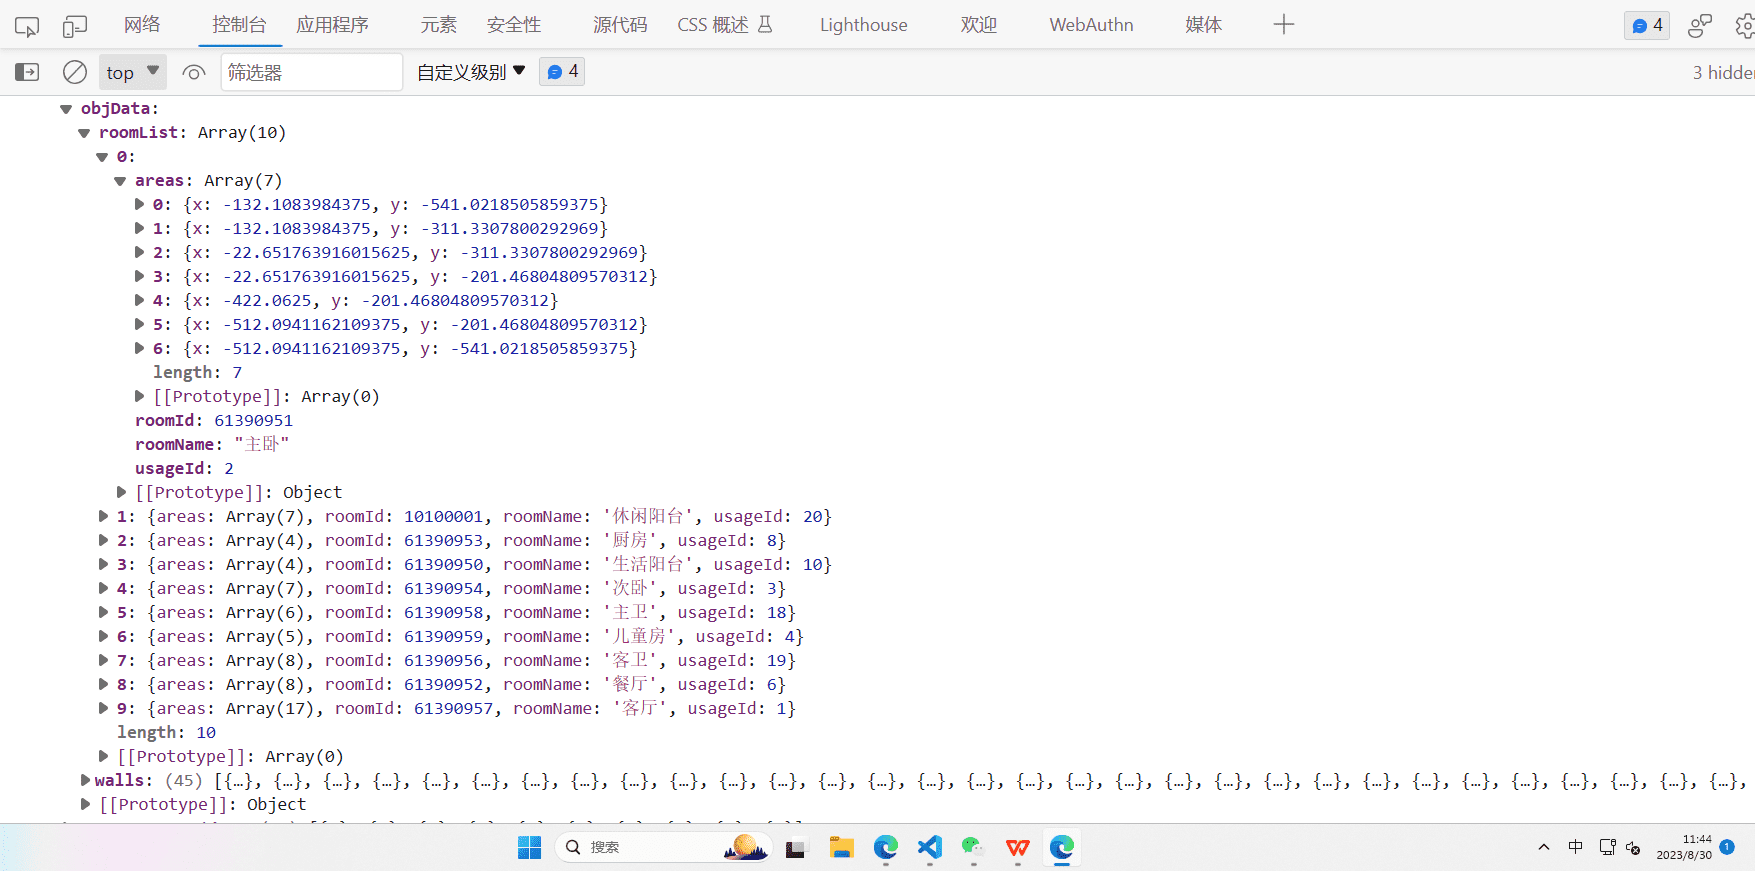Expand areas point 6 entry
Viewport: 1755px width, 871px height.
pos(140,348)
